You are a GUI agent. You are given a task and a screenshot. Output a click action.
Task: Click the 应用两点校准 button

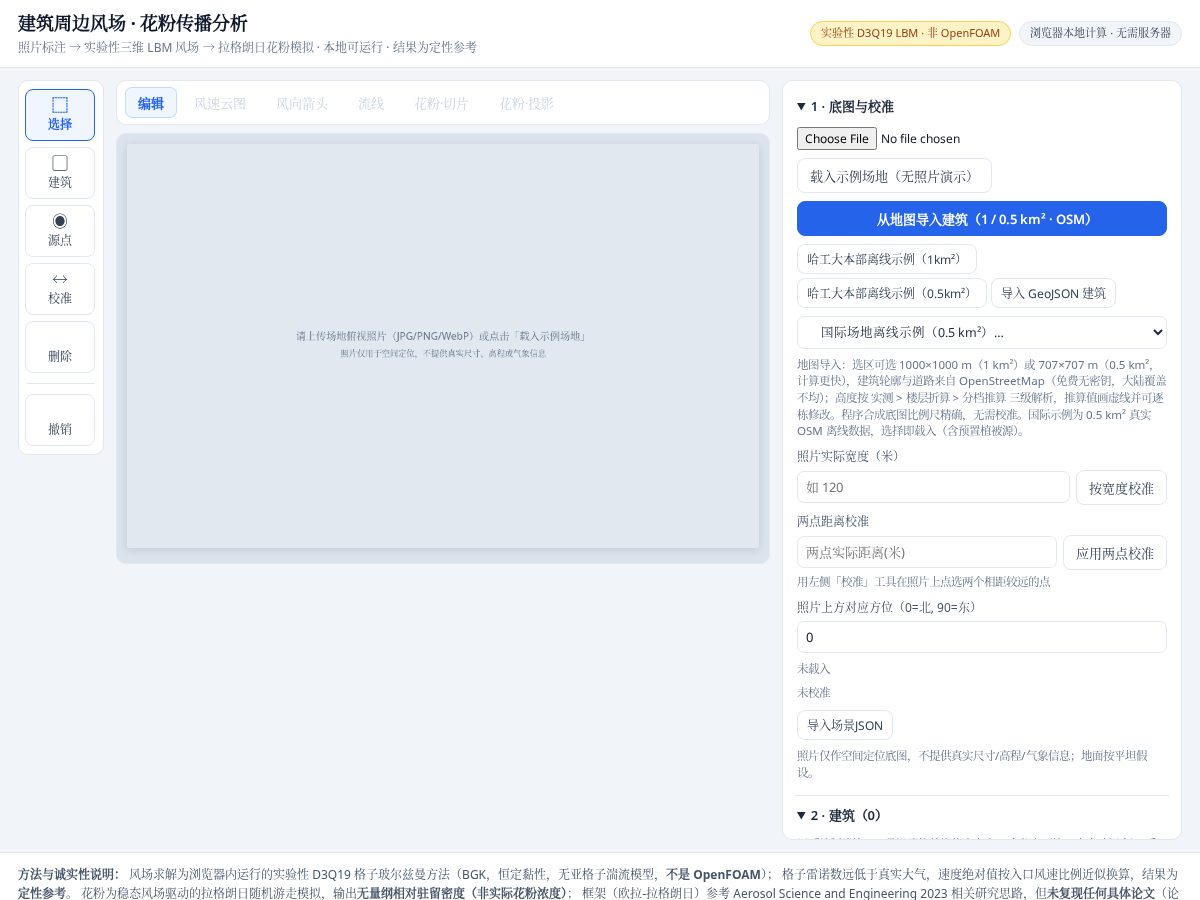[1115, 552]
